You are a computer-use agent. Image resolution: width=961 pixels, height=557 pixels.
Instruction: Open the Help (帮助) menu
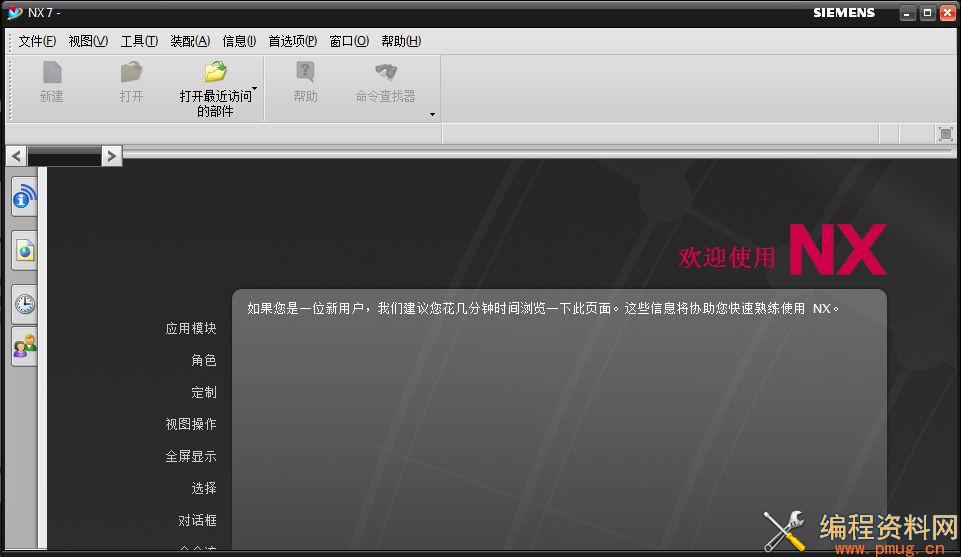[x=401, y=41]
